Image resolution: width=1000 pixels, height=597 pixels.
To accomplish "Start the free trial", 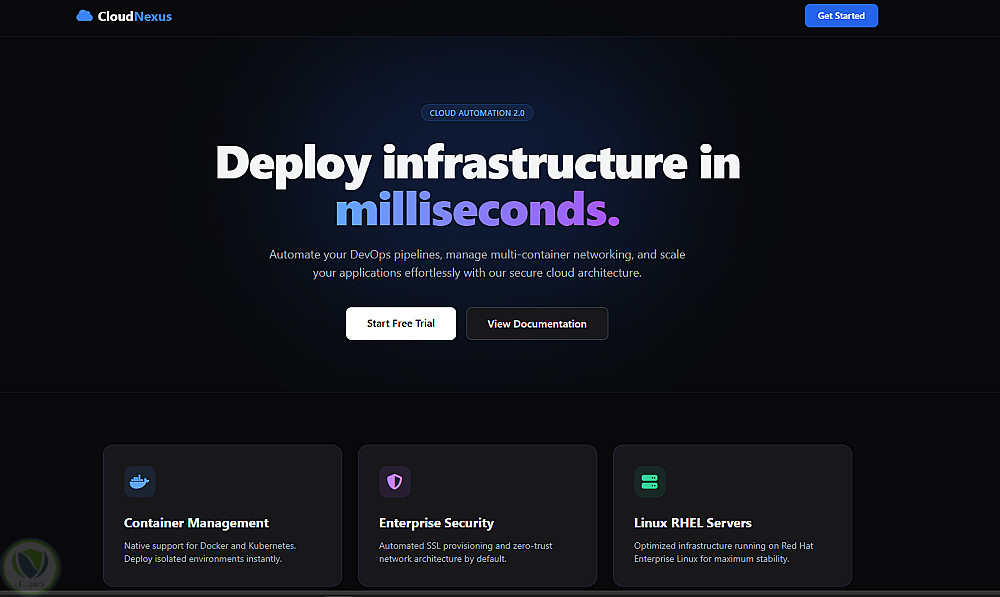I will [401, 323].
